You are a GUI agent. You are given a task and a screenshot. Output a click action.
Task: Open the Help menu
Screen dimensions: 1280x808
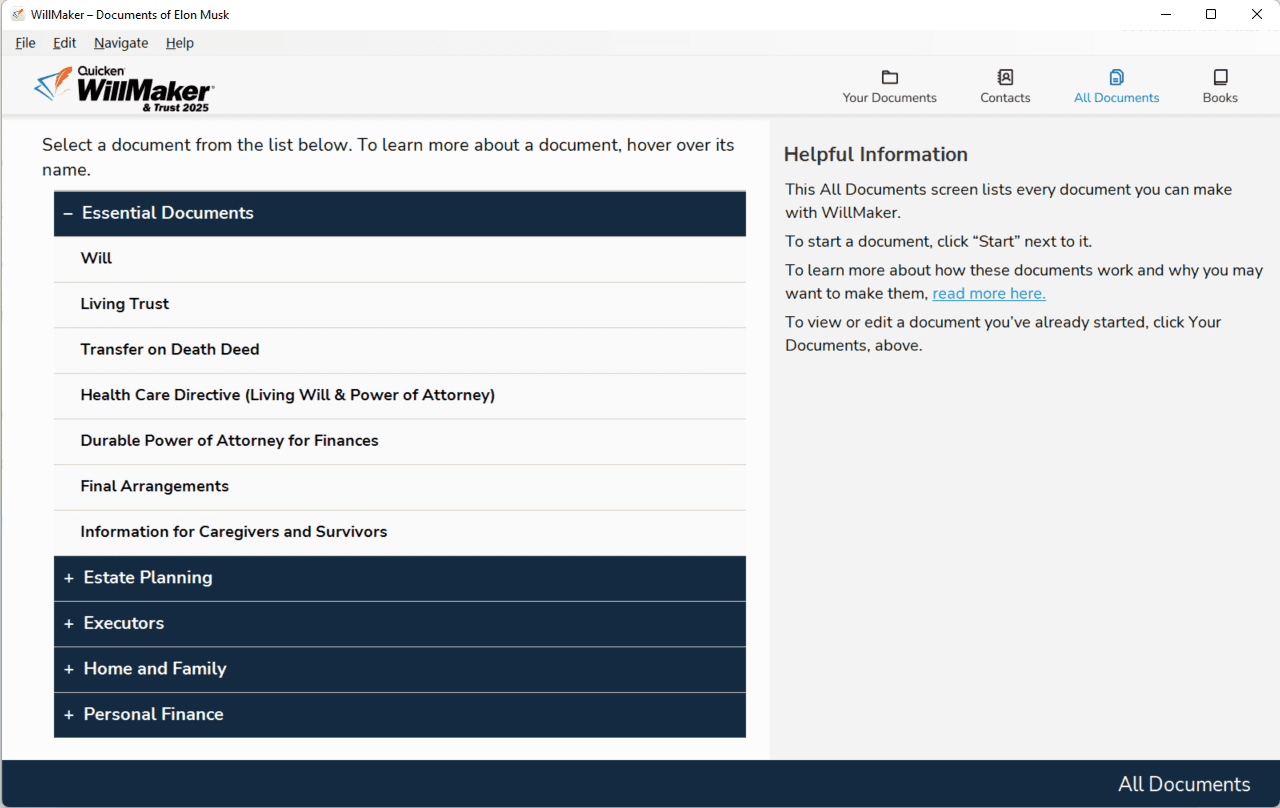180,43
